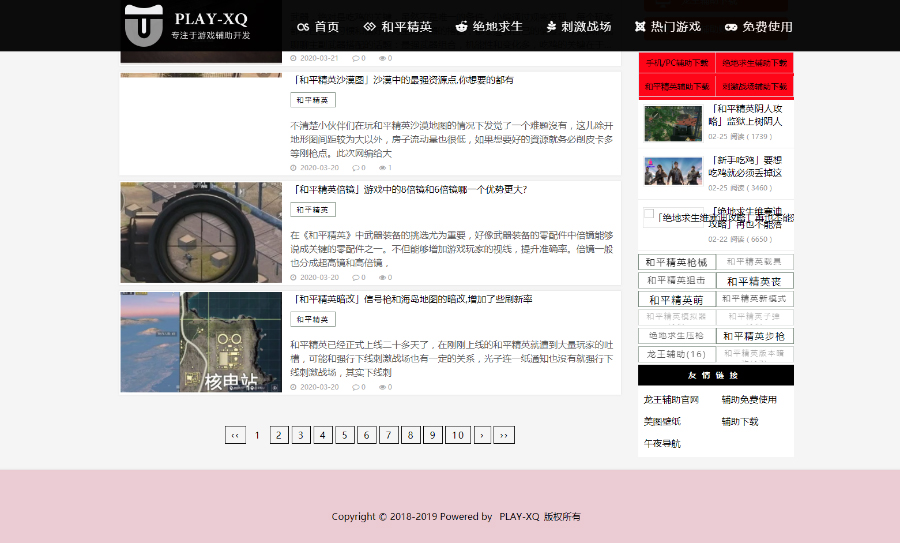Open the 辅助免费使用 friend link

(749, 400)
